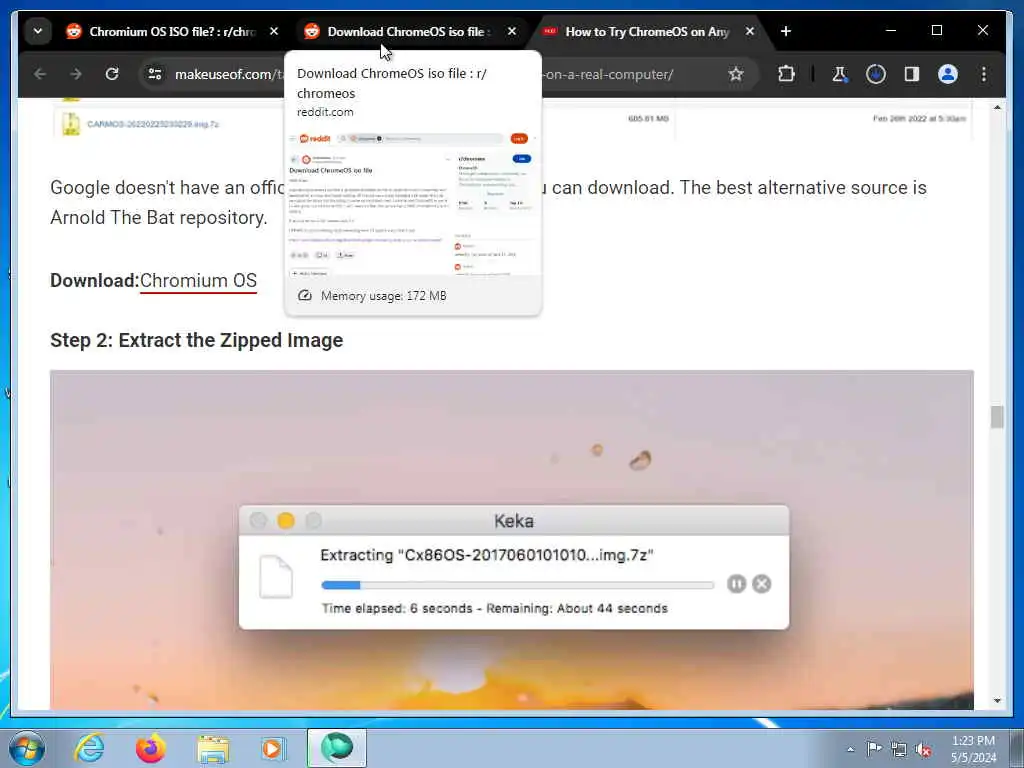The height and width of the screenshot is (768, 1024).
Task: Click the yellow minimize dot in Keka image
Action: [x=285, y=520]
